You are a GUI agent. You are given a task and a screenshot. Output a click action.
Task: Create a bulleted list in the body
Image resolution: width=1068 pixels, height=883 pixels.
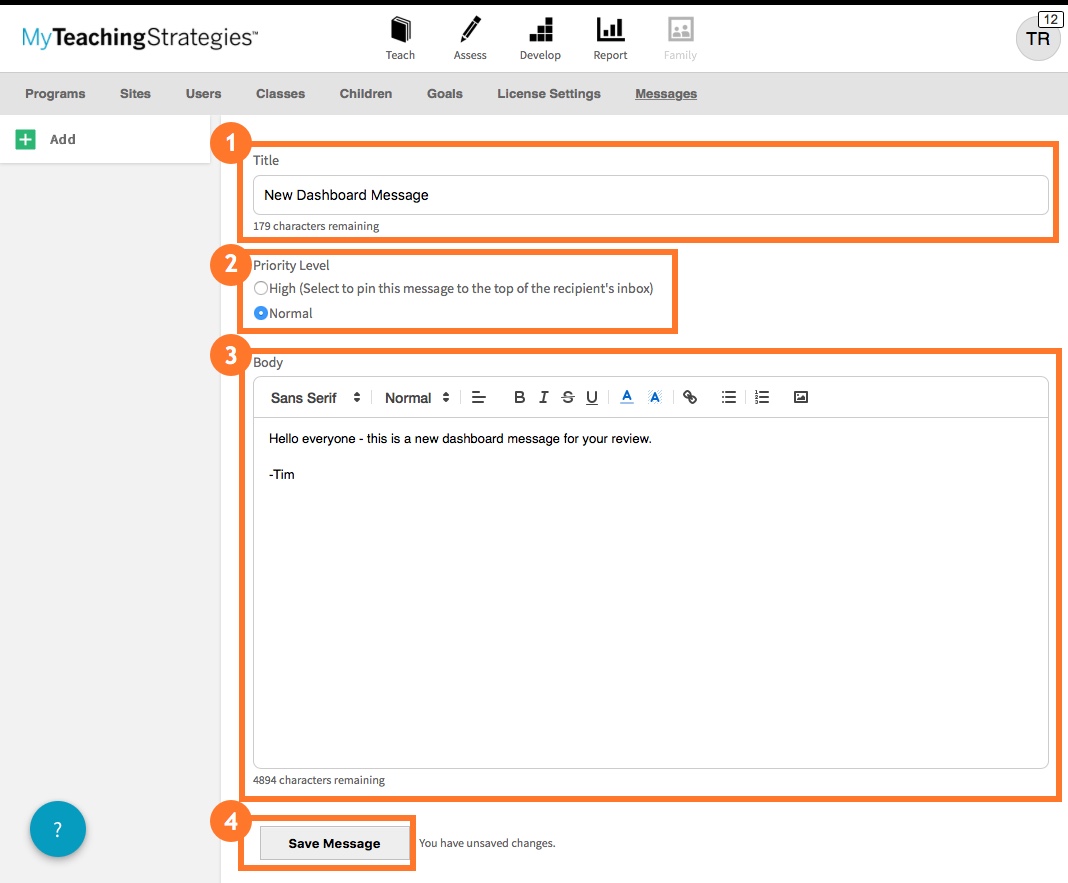coord(728,397)
